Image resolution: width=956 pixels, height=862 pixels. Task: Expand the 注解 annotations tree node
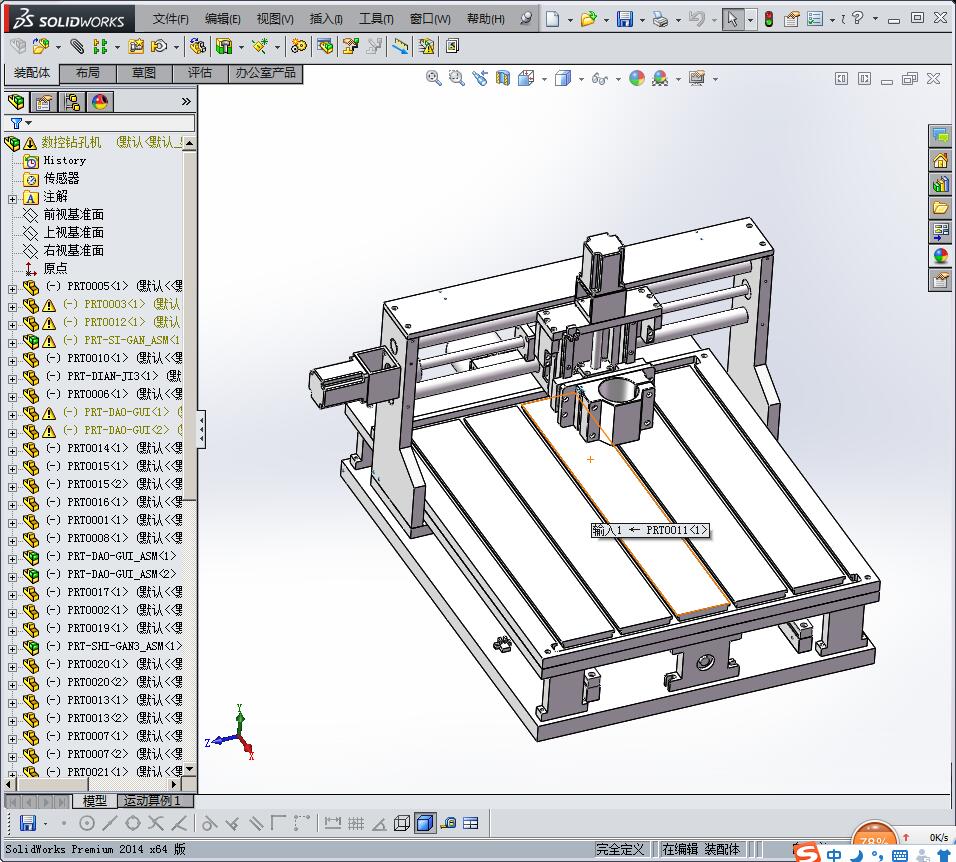pyautogui.click(x=12, y=198)
